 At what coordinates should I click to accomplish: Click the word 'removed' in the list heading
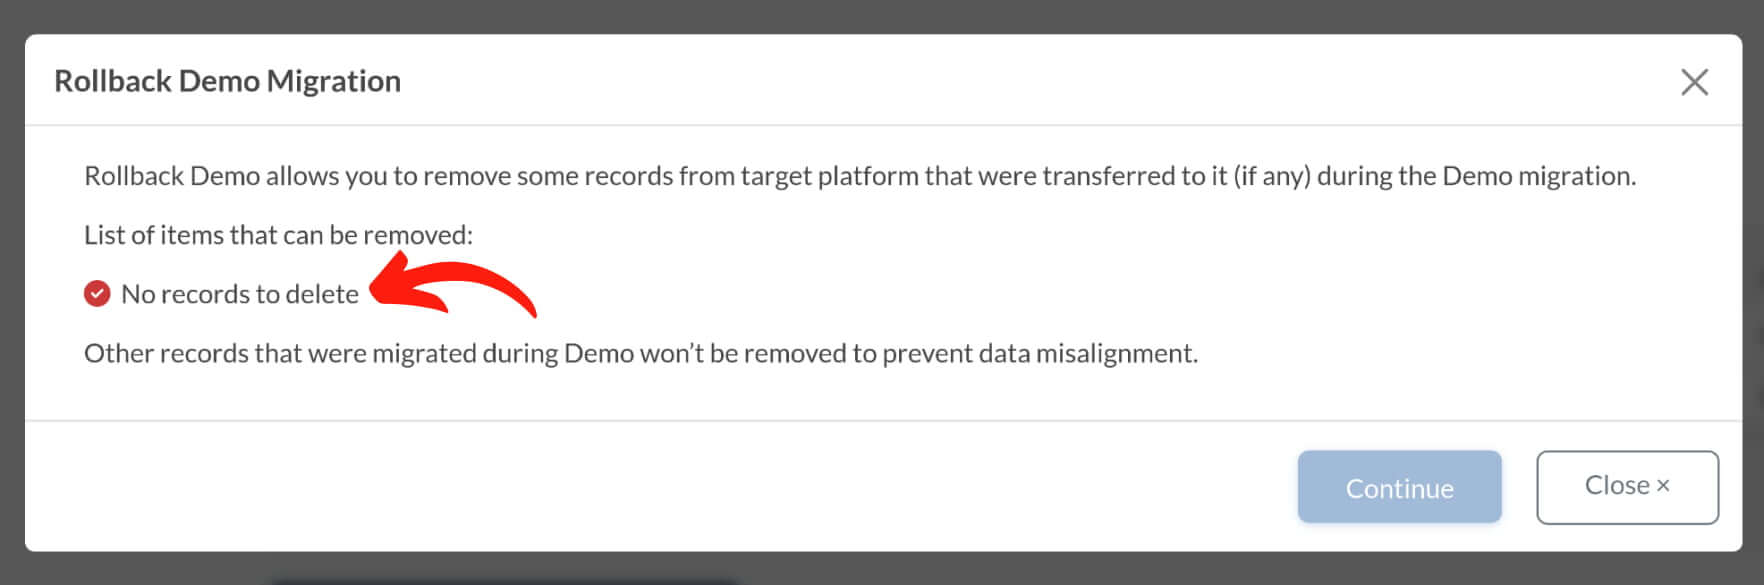pos(415,235)
